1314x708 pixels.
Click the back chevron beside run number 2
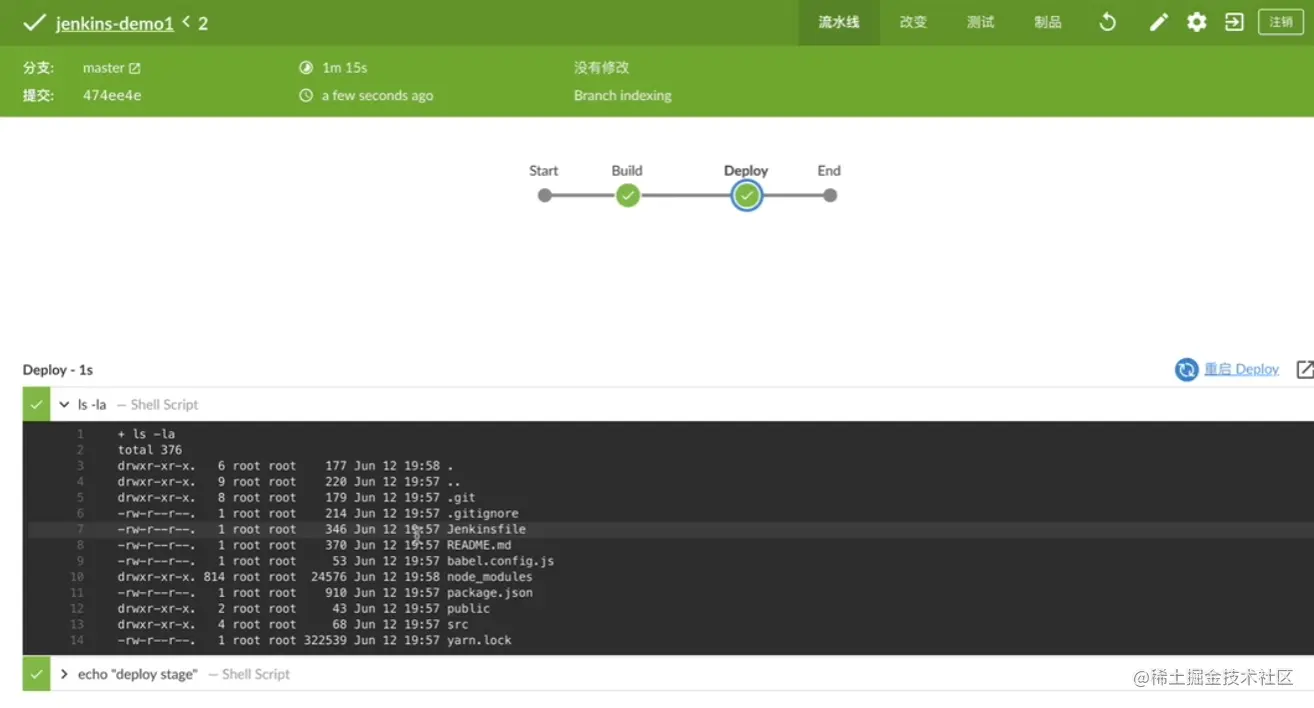click(x=186, y=22)
